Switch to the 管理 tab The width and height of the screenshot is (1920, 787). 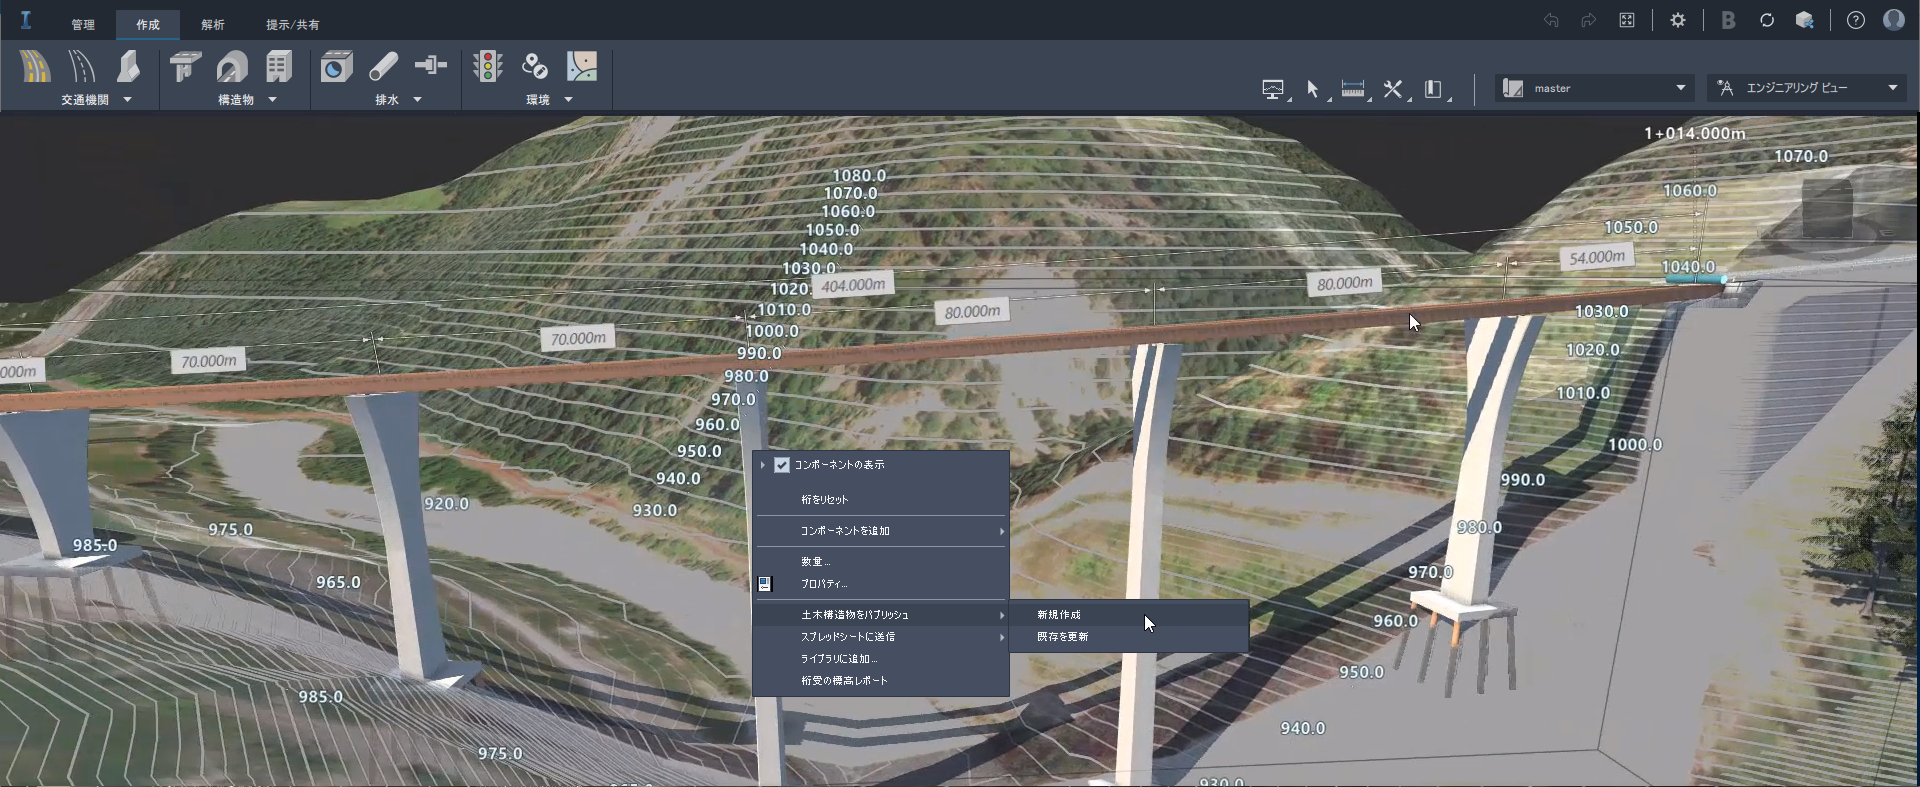83,24
